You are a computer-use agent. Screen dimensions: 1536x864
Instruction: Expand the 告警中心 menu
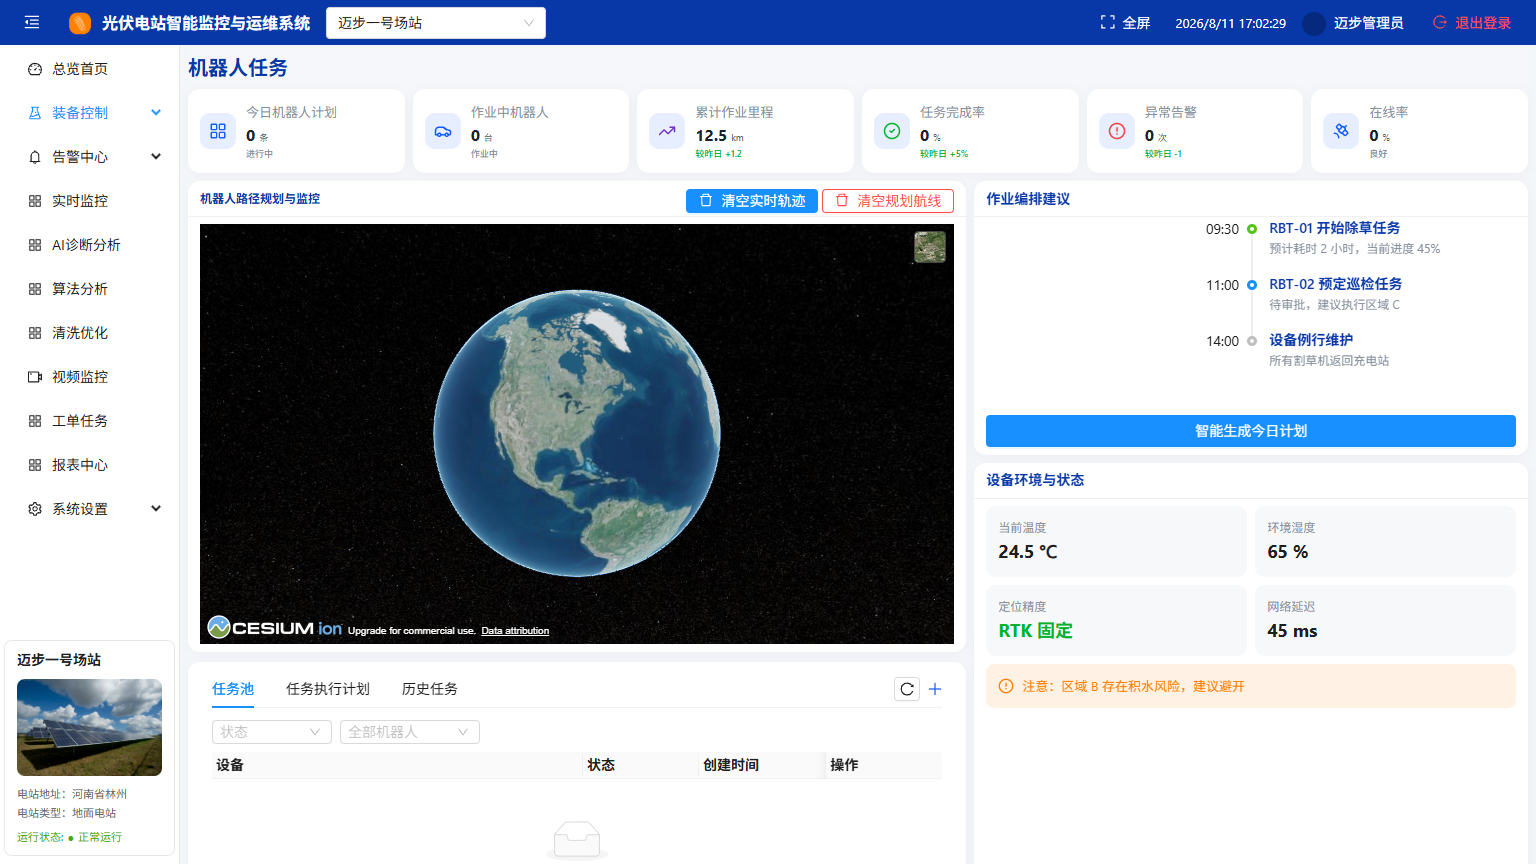click(156, 157)
